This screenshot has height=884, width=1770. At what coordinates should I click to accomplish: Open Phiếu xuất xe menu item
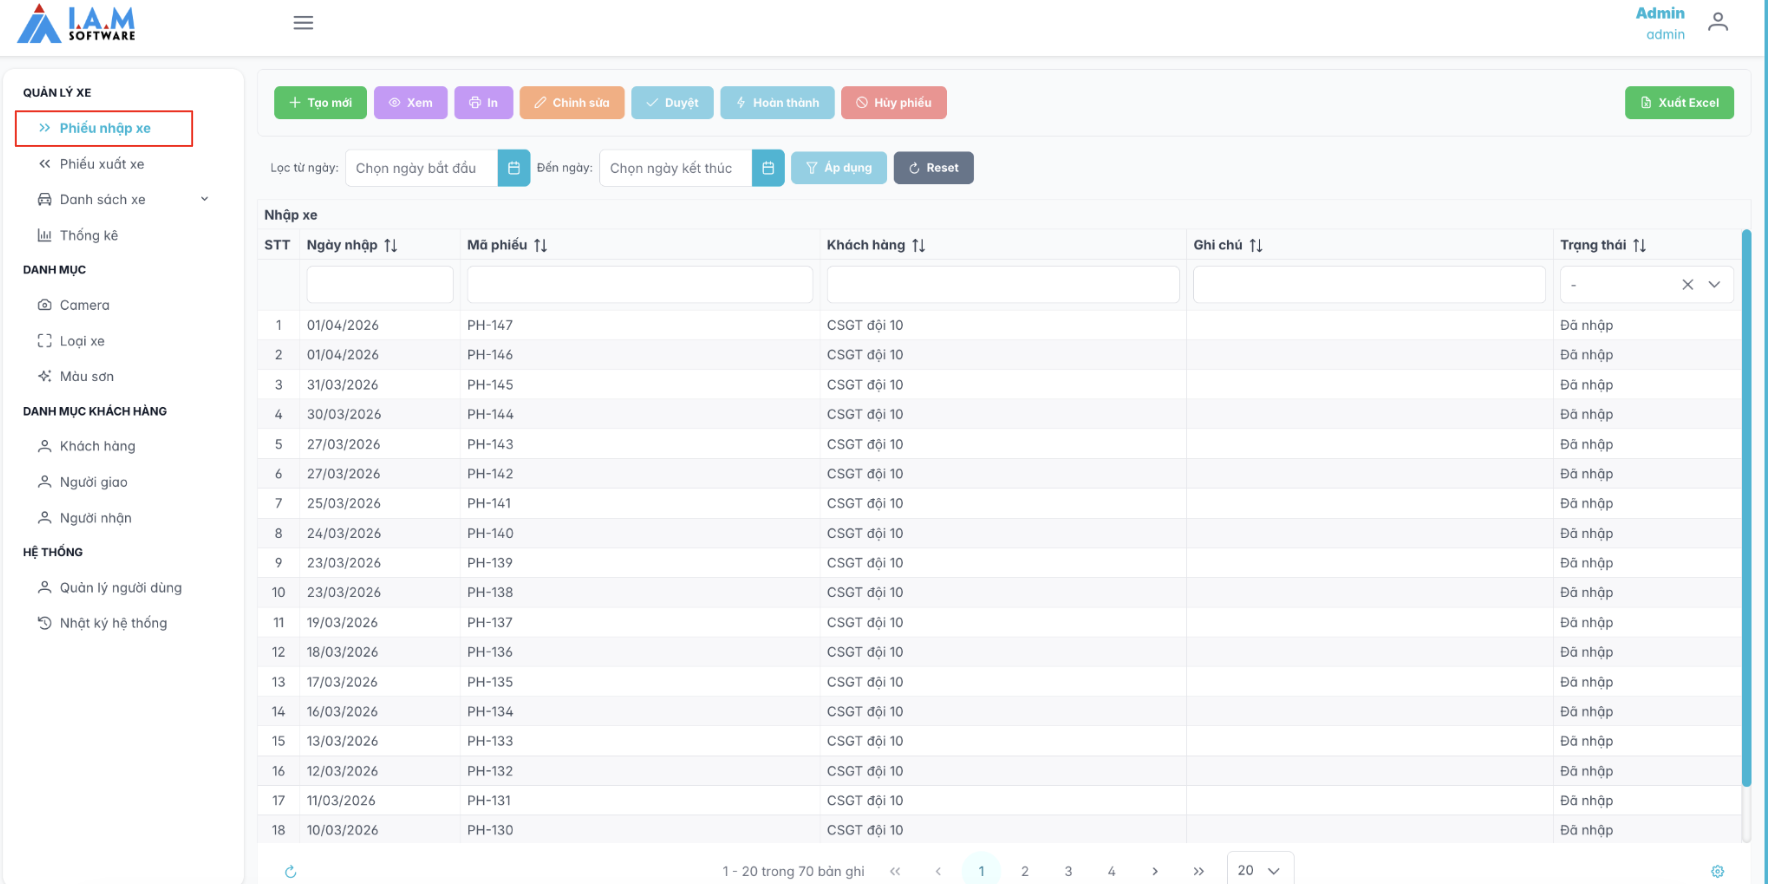pos(101,164)
